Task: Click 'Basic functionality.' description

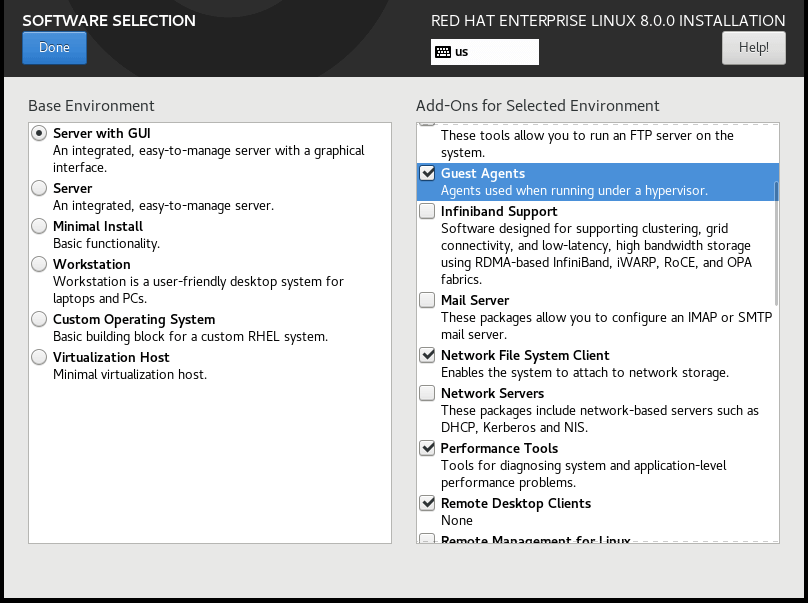Action: pyautogui.click(x=106, y=244)
